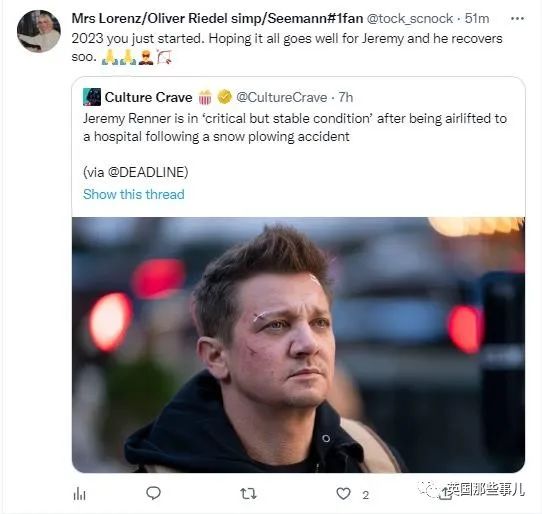
Task: Click the 'Culture Crave' account name
Action: pyautogui.click(x=148, y=97)
